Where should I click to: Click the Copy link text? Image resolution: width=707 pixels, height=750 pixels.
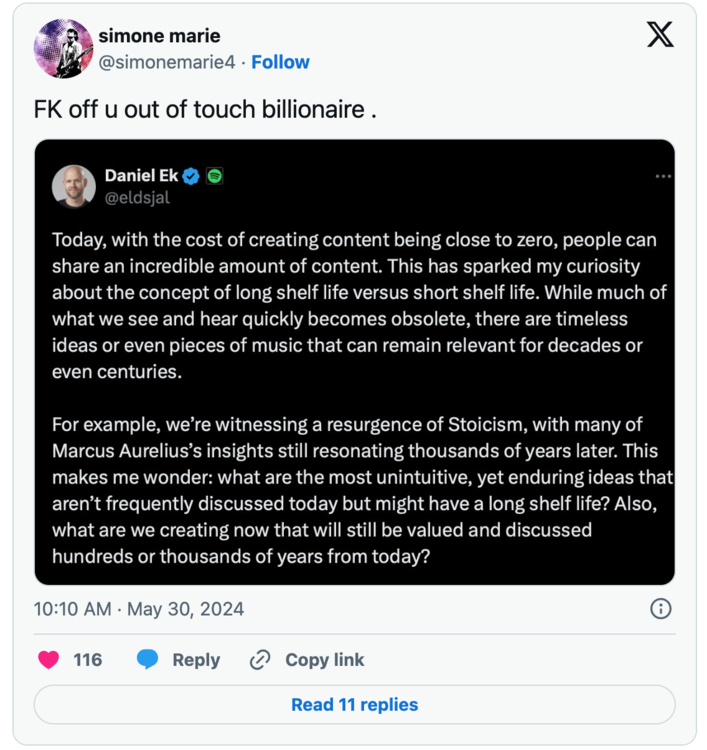click(x=324, y=660)
